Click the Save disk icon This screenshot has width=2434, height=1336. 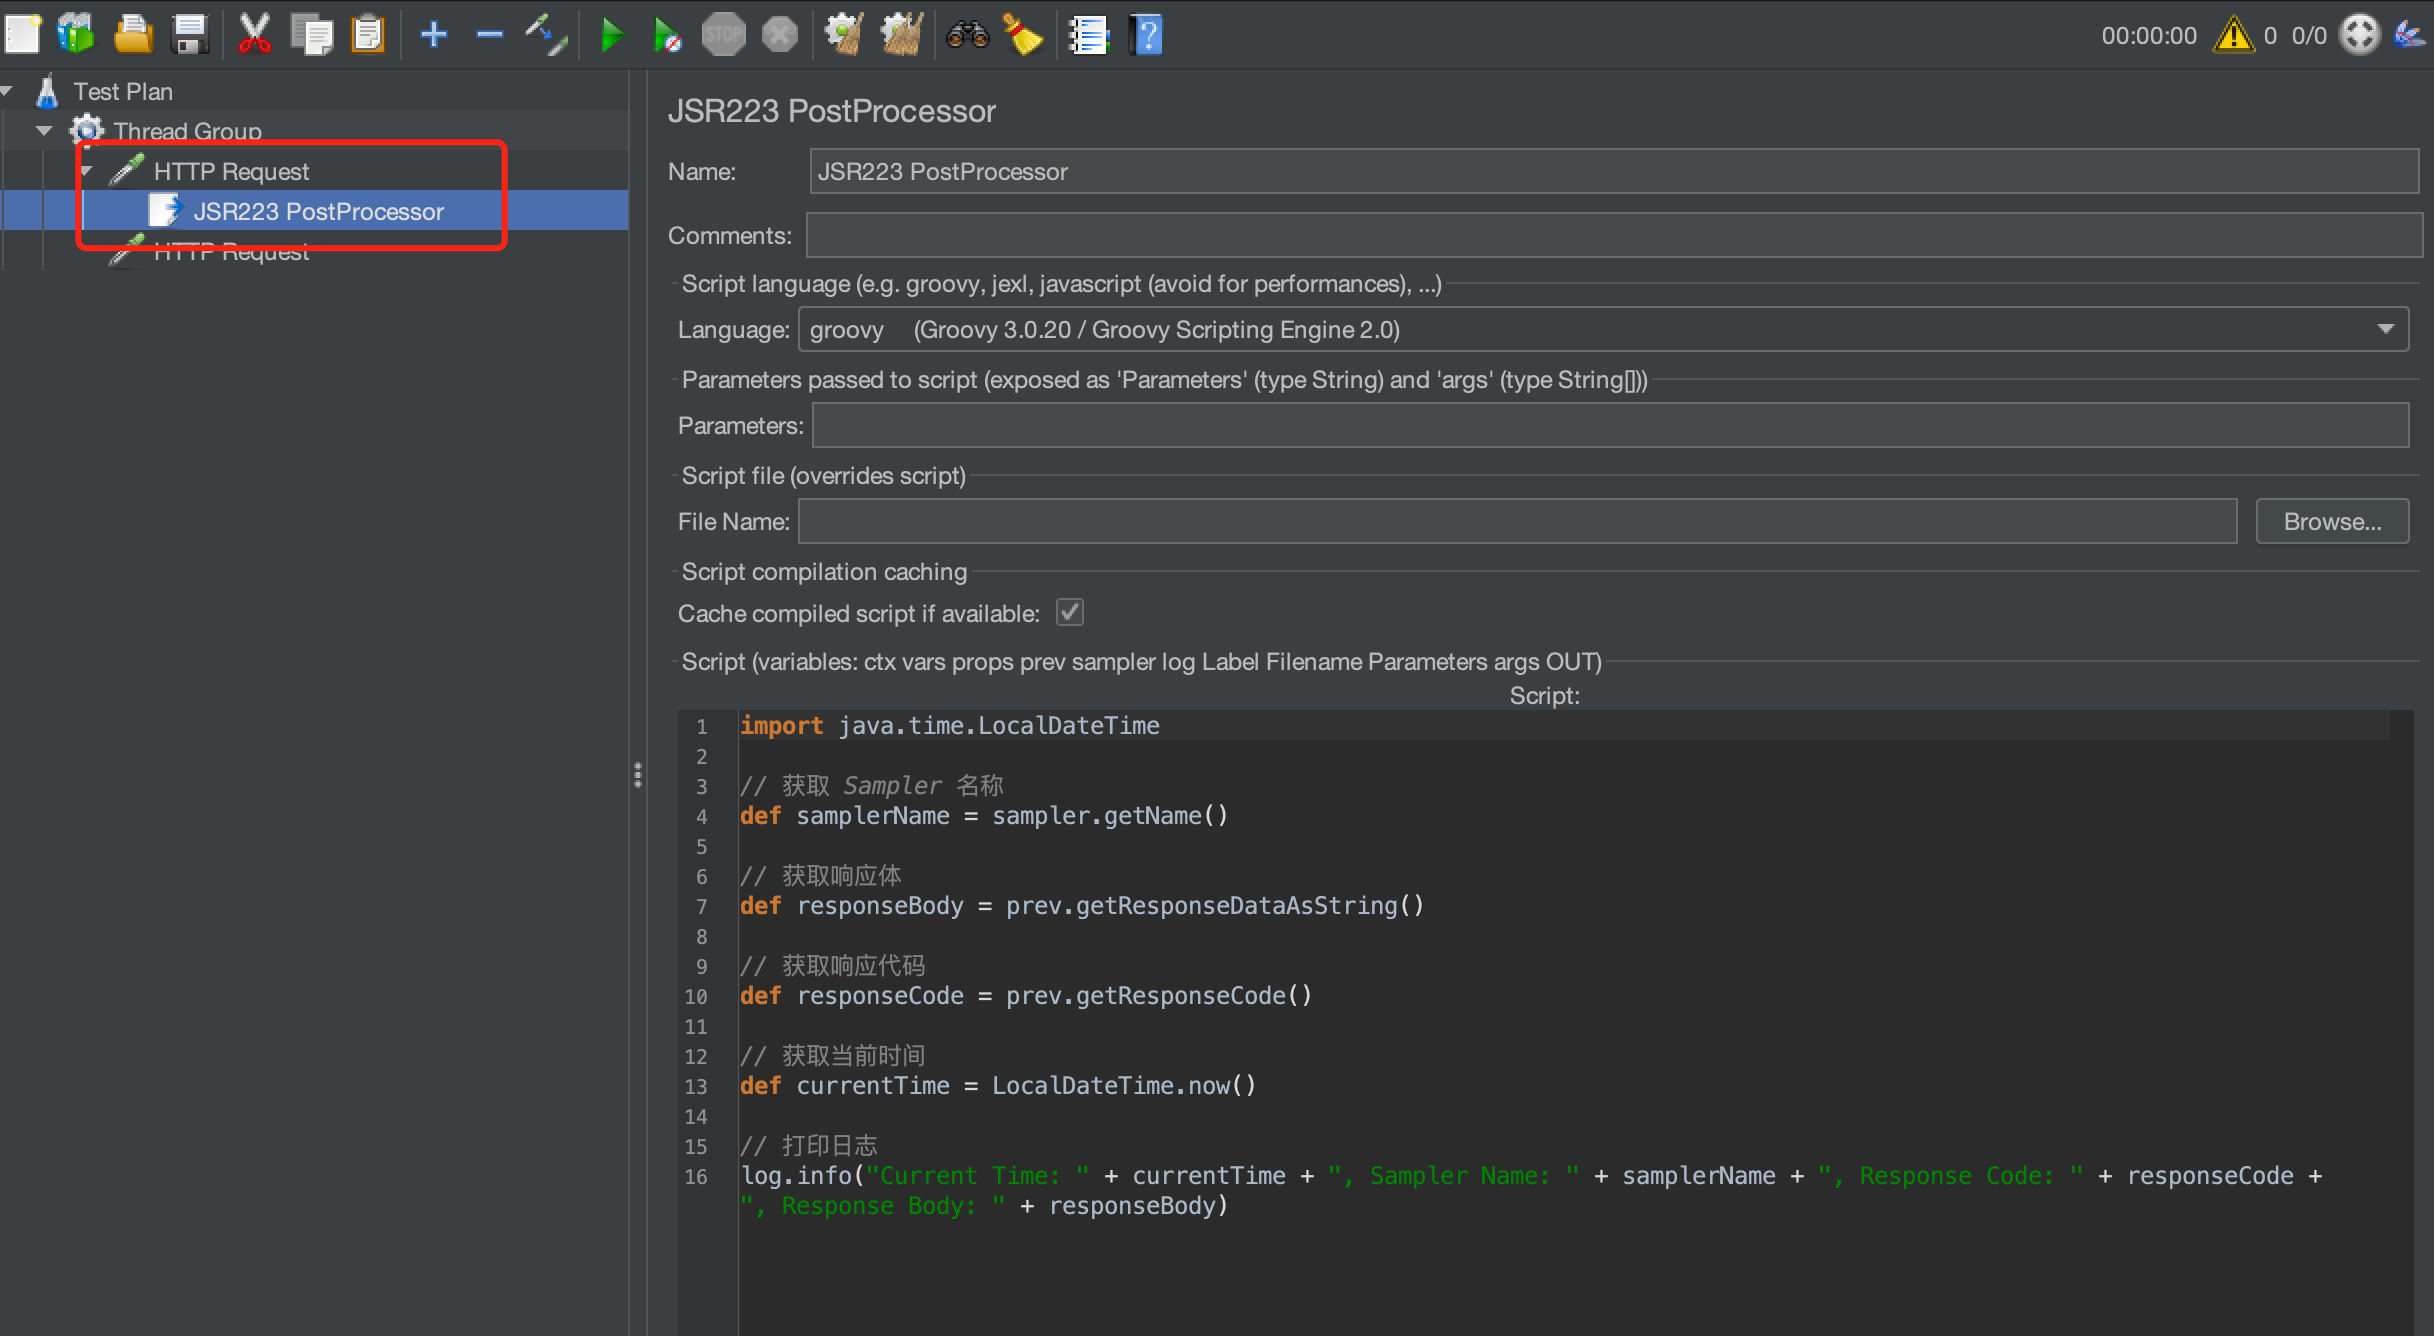(x=189, y=34)
